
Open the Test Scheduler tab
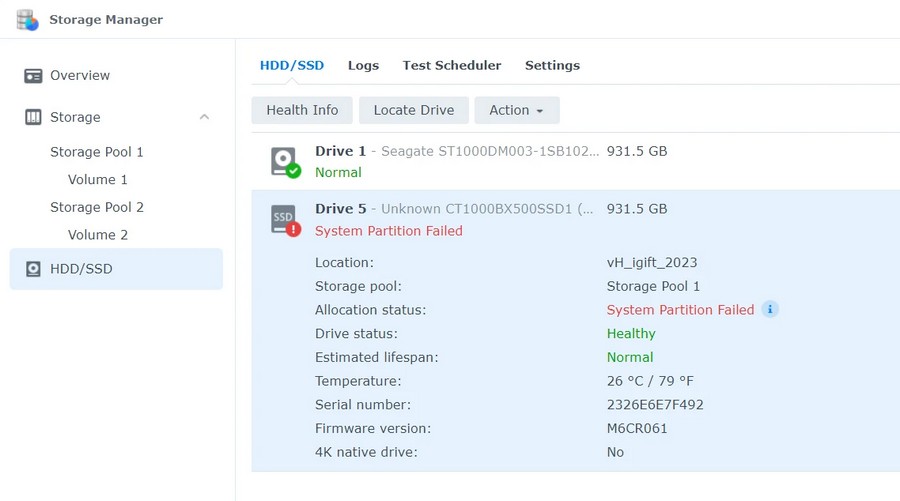point(451,65)
